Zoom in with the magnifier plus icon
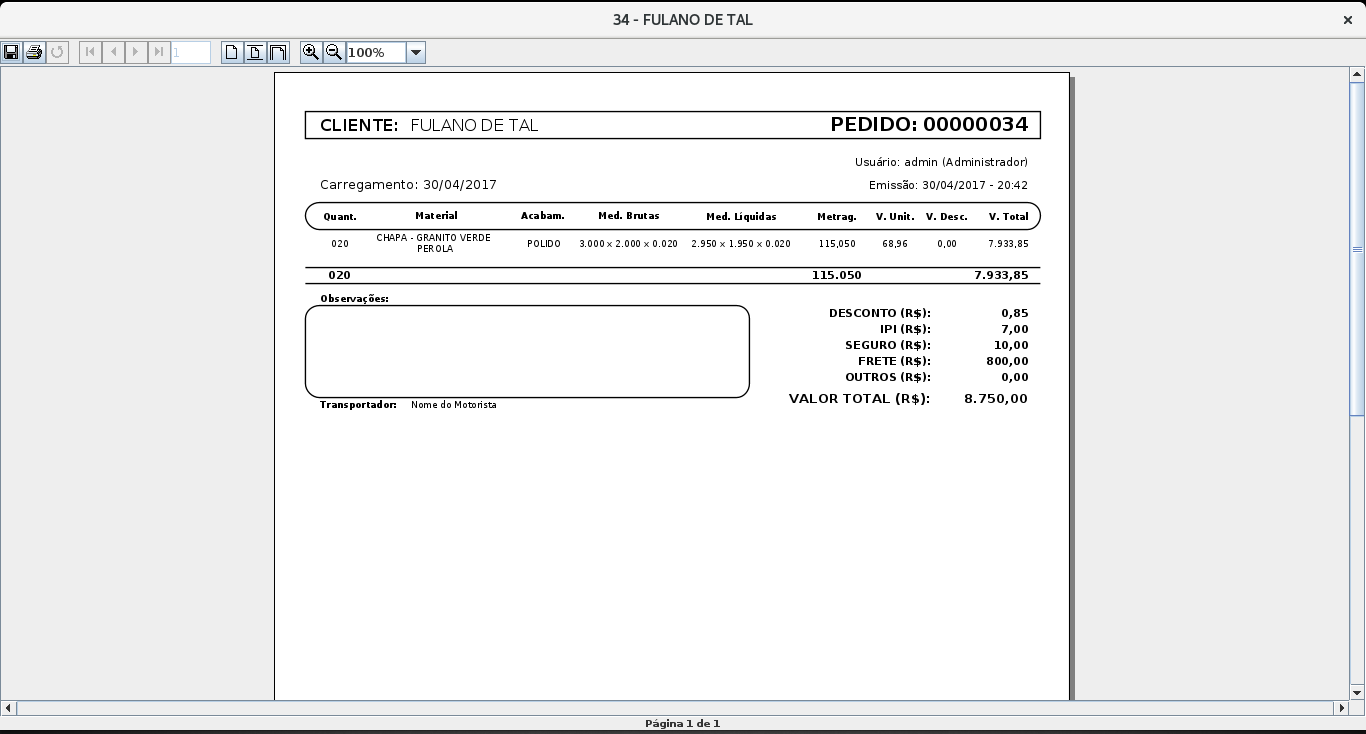Screen dimensions: 1366x734 311,52
